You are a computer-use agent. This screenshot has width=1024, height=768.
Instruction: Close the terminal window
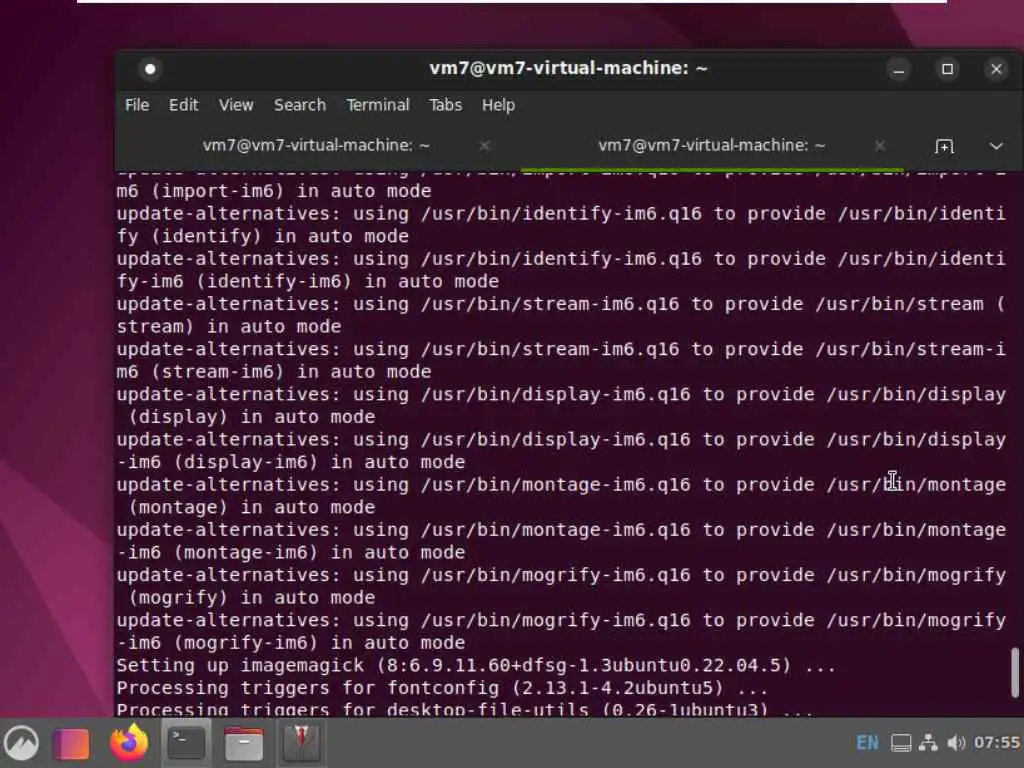tap(996, 69)
